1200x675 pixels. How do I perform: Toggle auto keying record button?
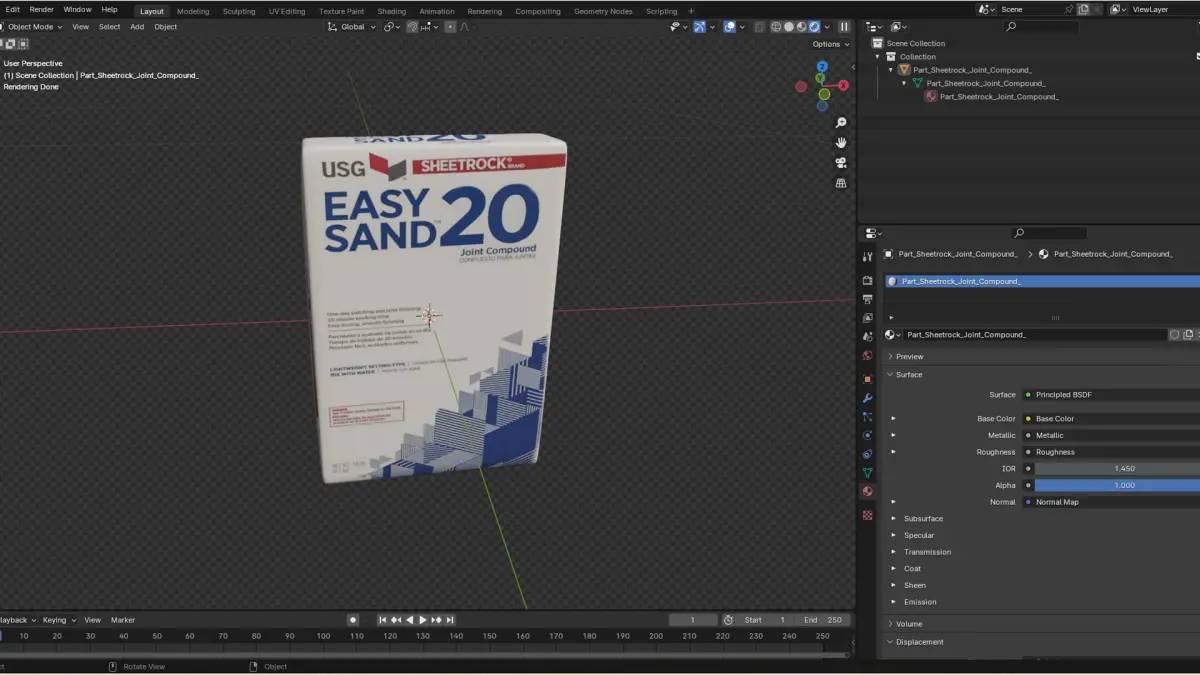click(353, 620)
